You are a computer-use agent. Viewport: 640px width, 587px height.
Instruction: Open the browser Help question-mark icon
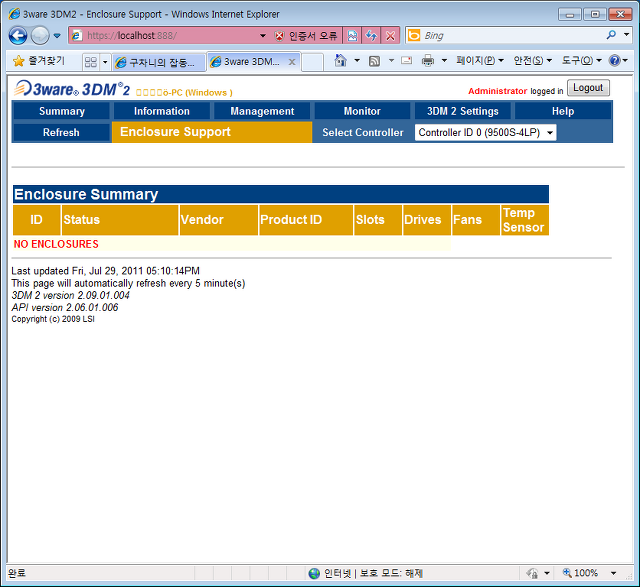(x=614, y=61)
